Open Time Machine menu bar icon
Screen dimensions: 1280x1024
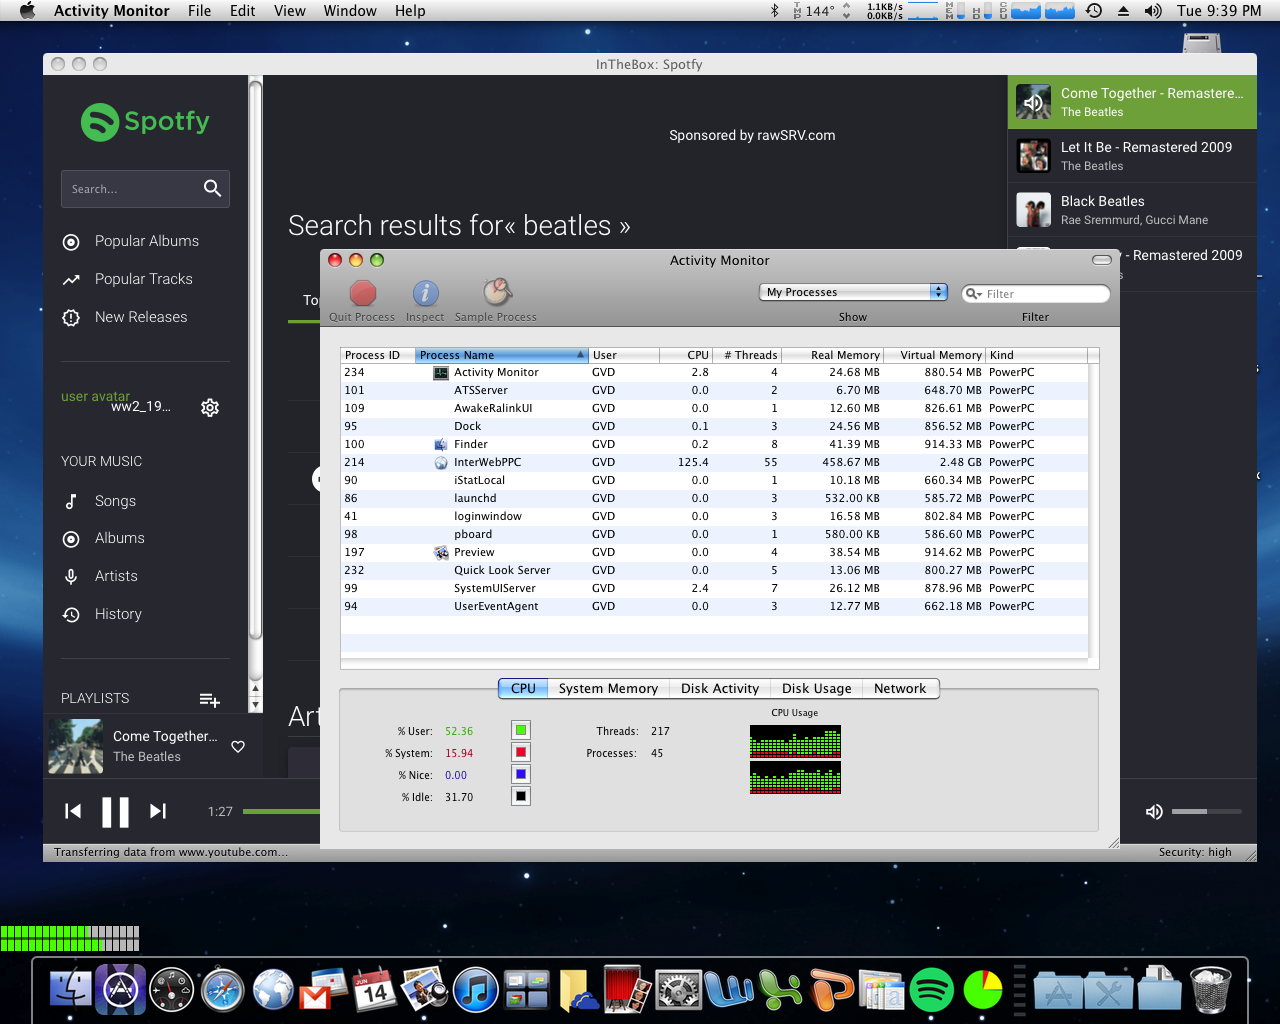(x=1094, y=11)
